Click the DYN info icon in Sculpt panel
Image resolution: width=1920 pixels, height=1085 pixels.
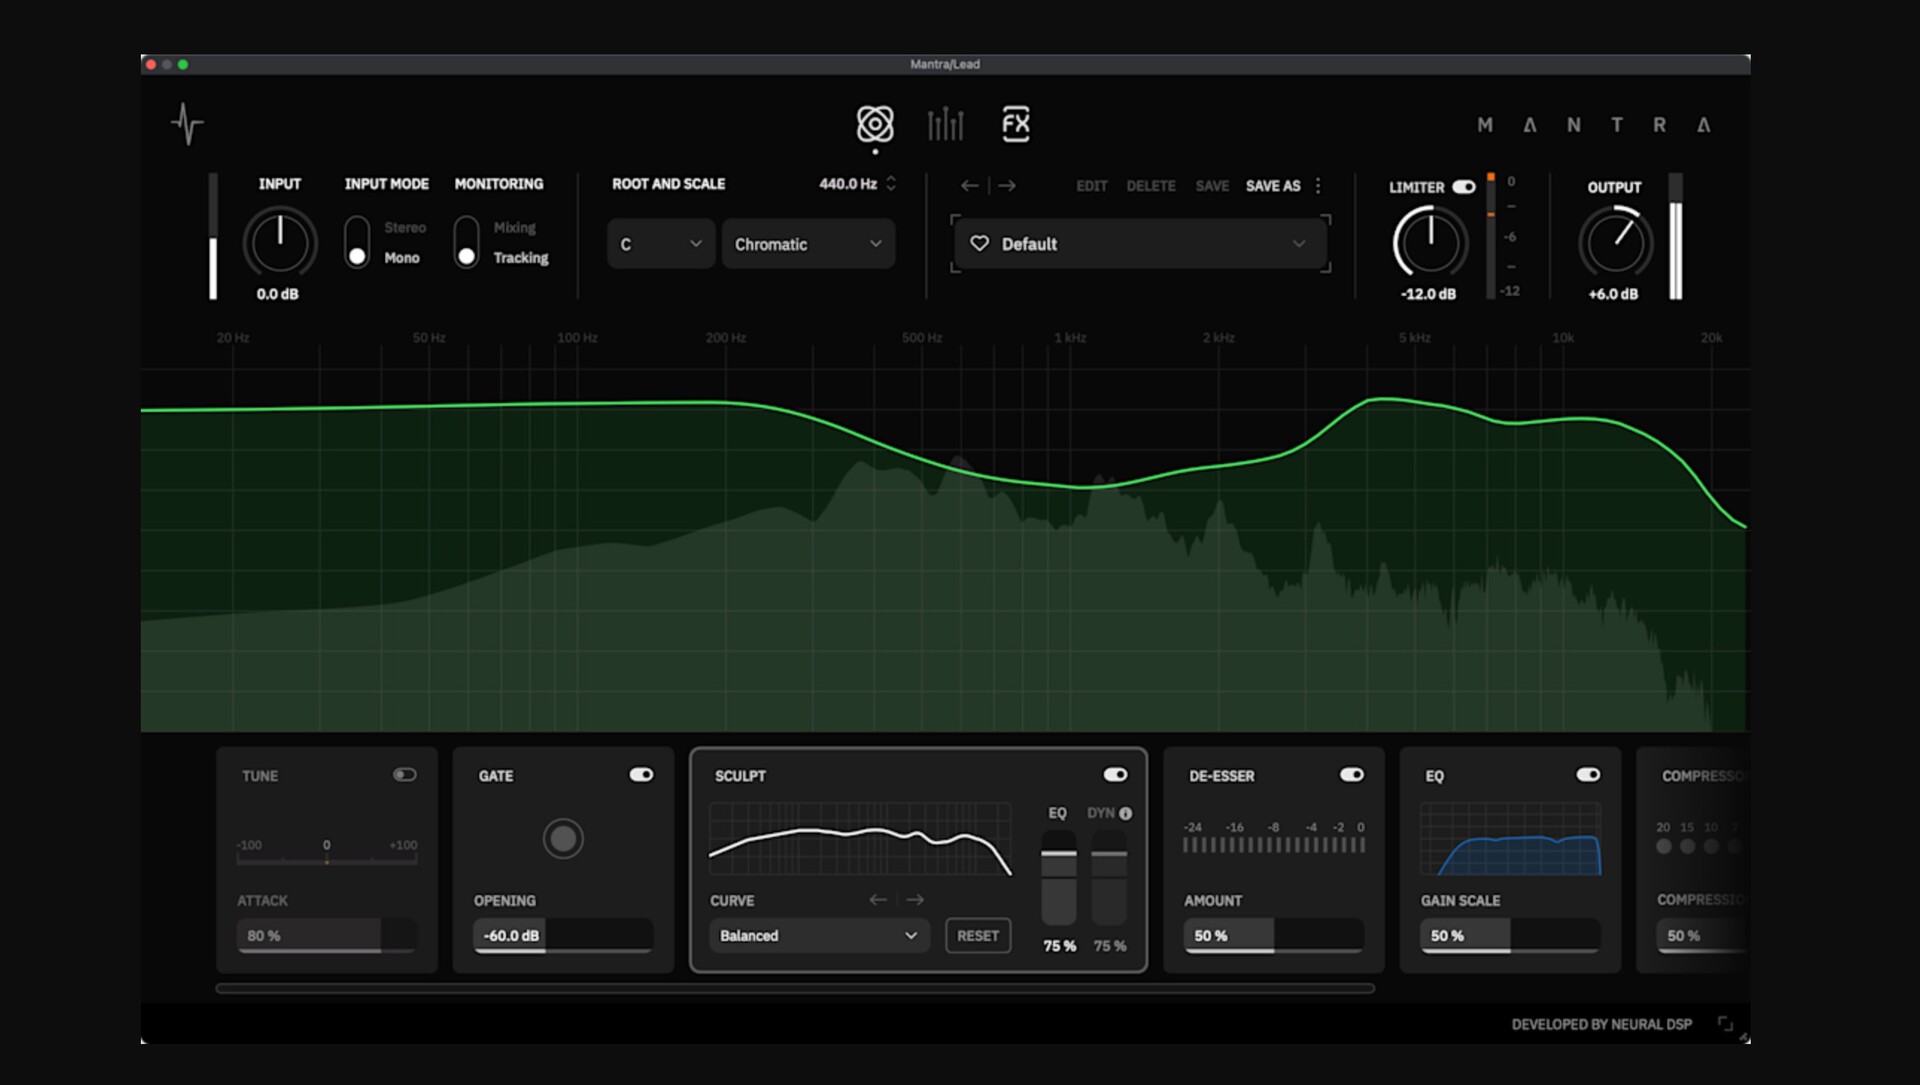click(1124, 813)
